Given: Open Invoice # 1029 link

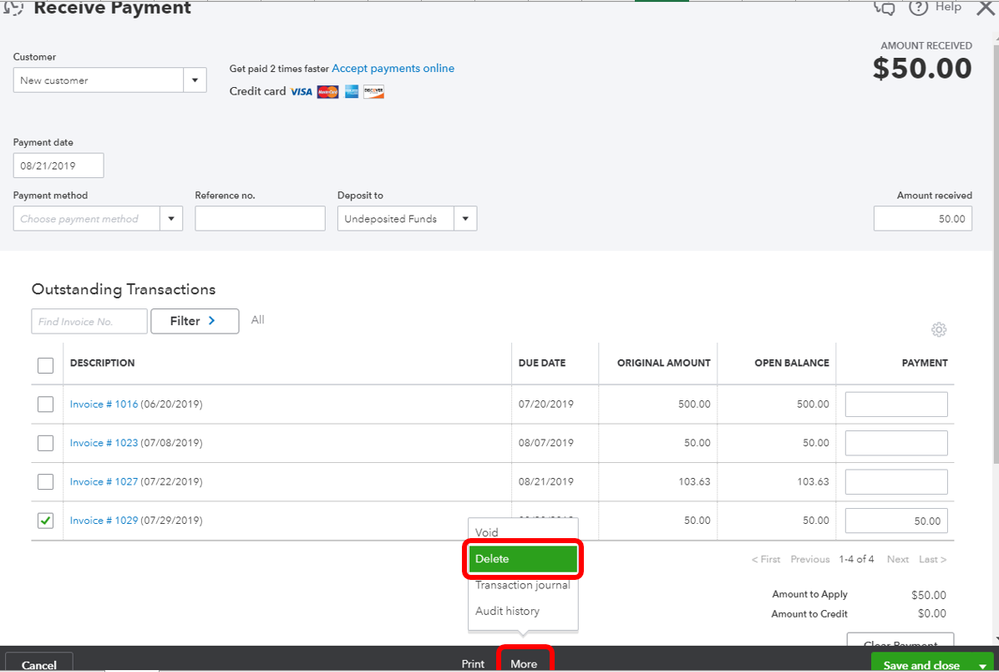Looking at the screenshot, I should [104, 520].
